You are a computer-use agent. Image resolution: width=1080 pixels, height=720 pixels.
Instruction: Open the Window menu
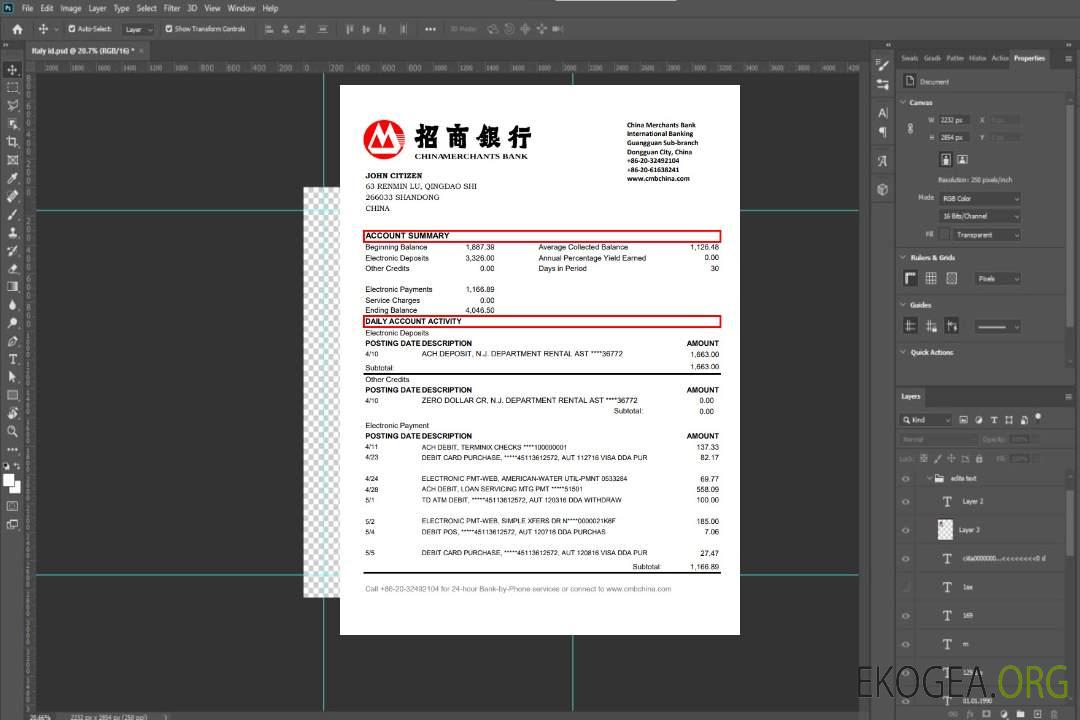241,8
